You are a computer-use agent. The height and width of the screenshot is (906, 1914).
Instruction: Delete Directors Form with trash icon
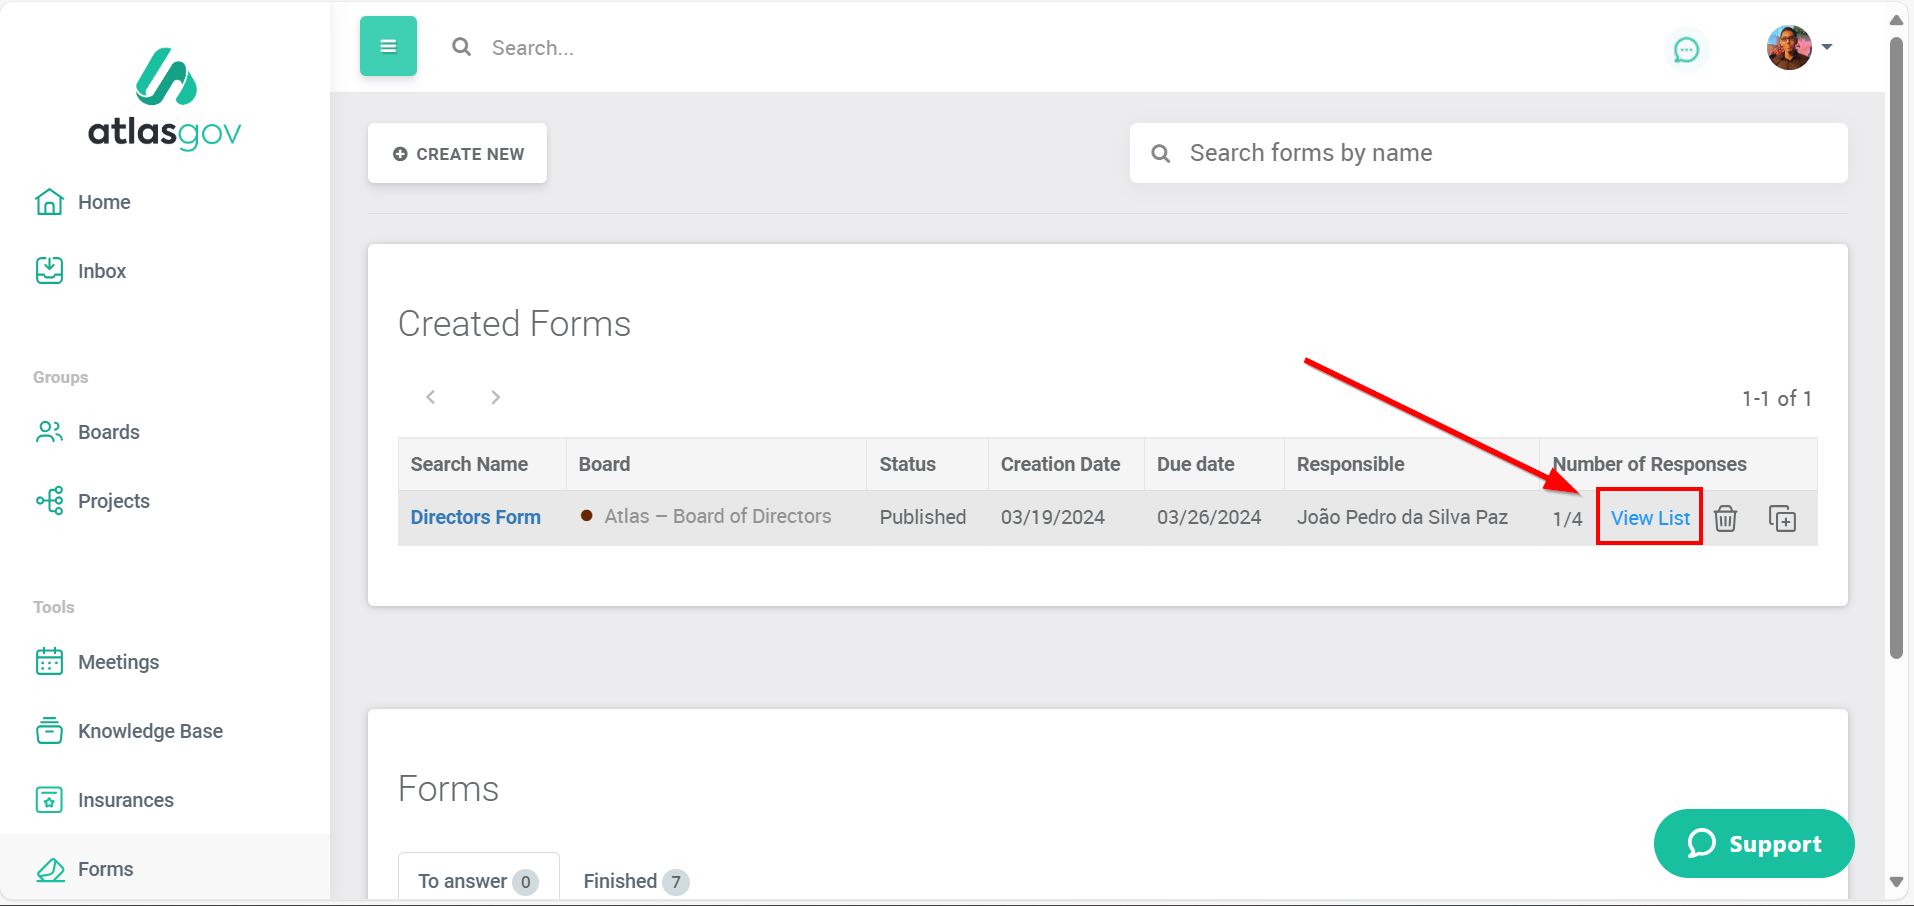click(x=1725, y=518)
